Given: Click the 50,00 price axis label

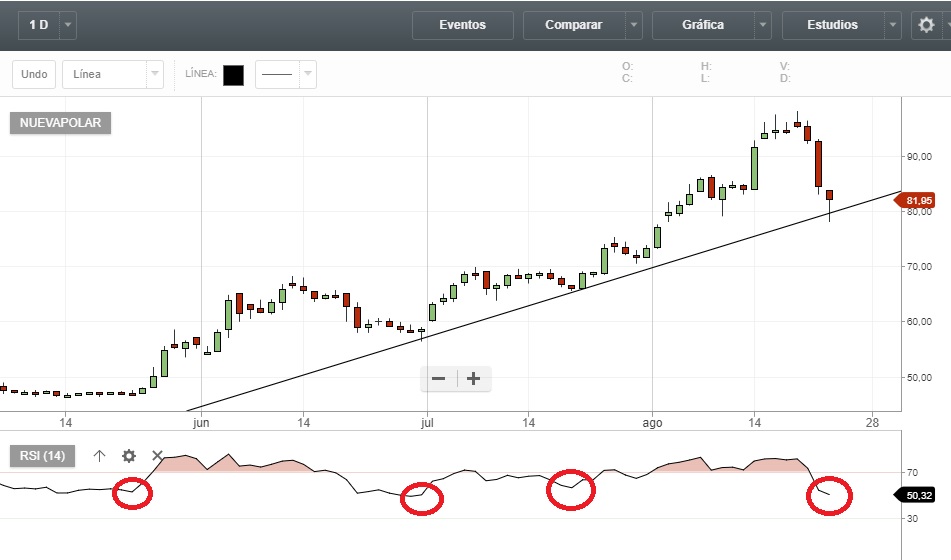Looking at the screenshot, I should [x=919, y=377].
